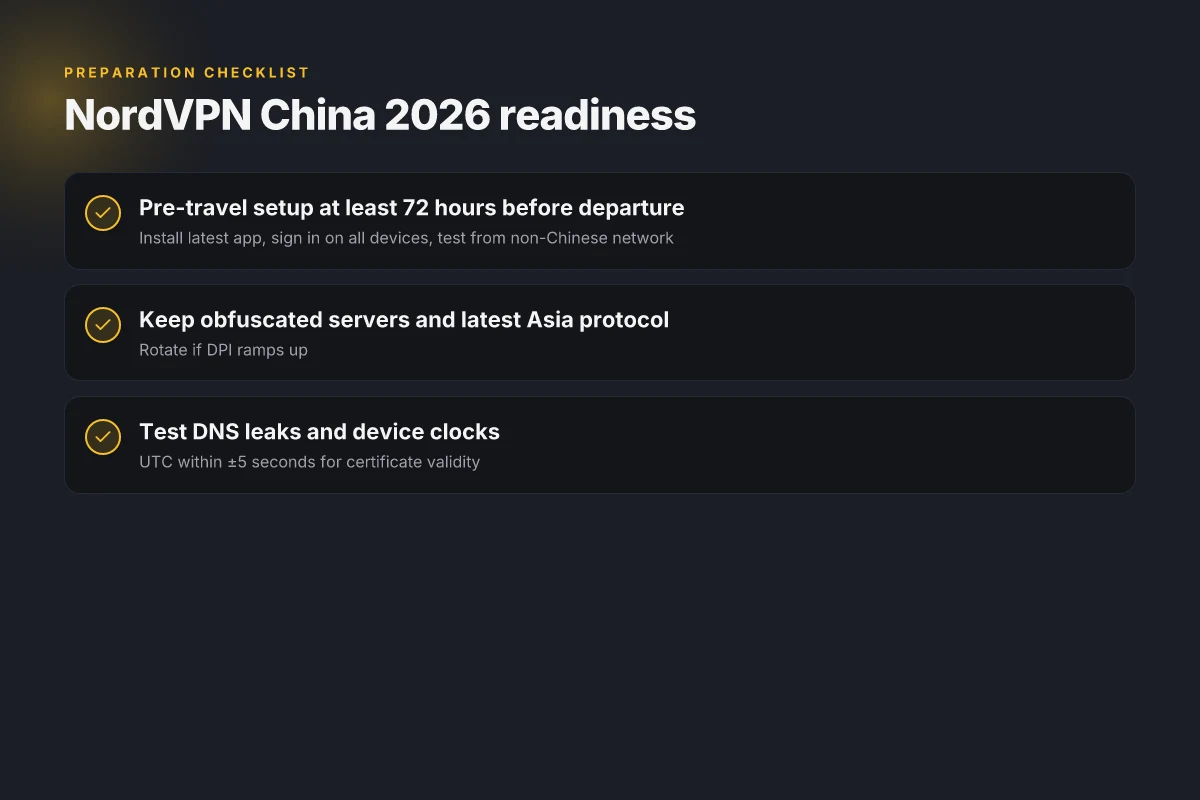Click '2026' in the main heading
1200x800 pixels.
pos(437,115)
